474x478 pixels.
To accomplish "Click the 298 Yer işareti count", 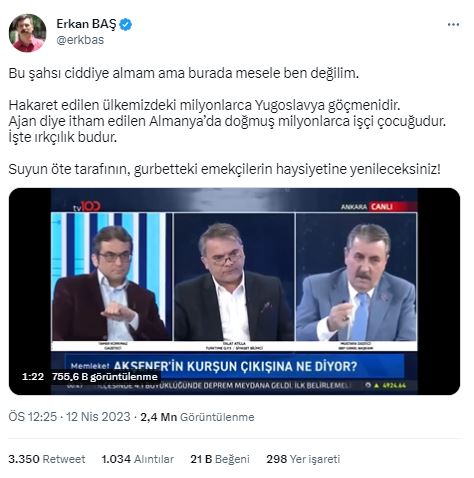I will (303, 459).
